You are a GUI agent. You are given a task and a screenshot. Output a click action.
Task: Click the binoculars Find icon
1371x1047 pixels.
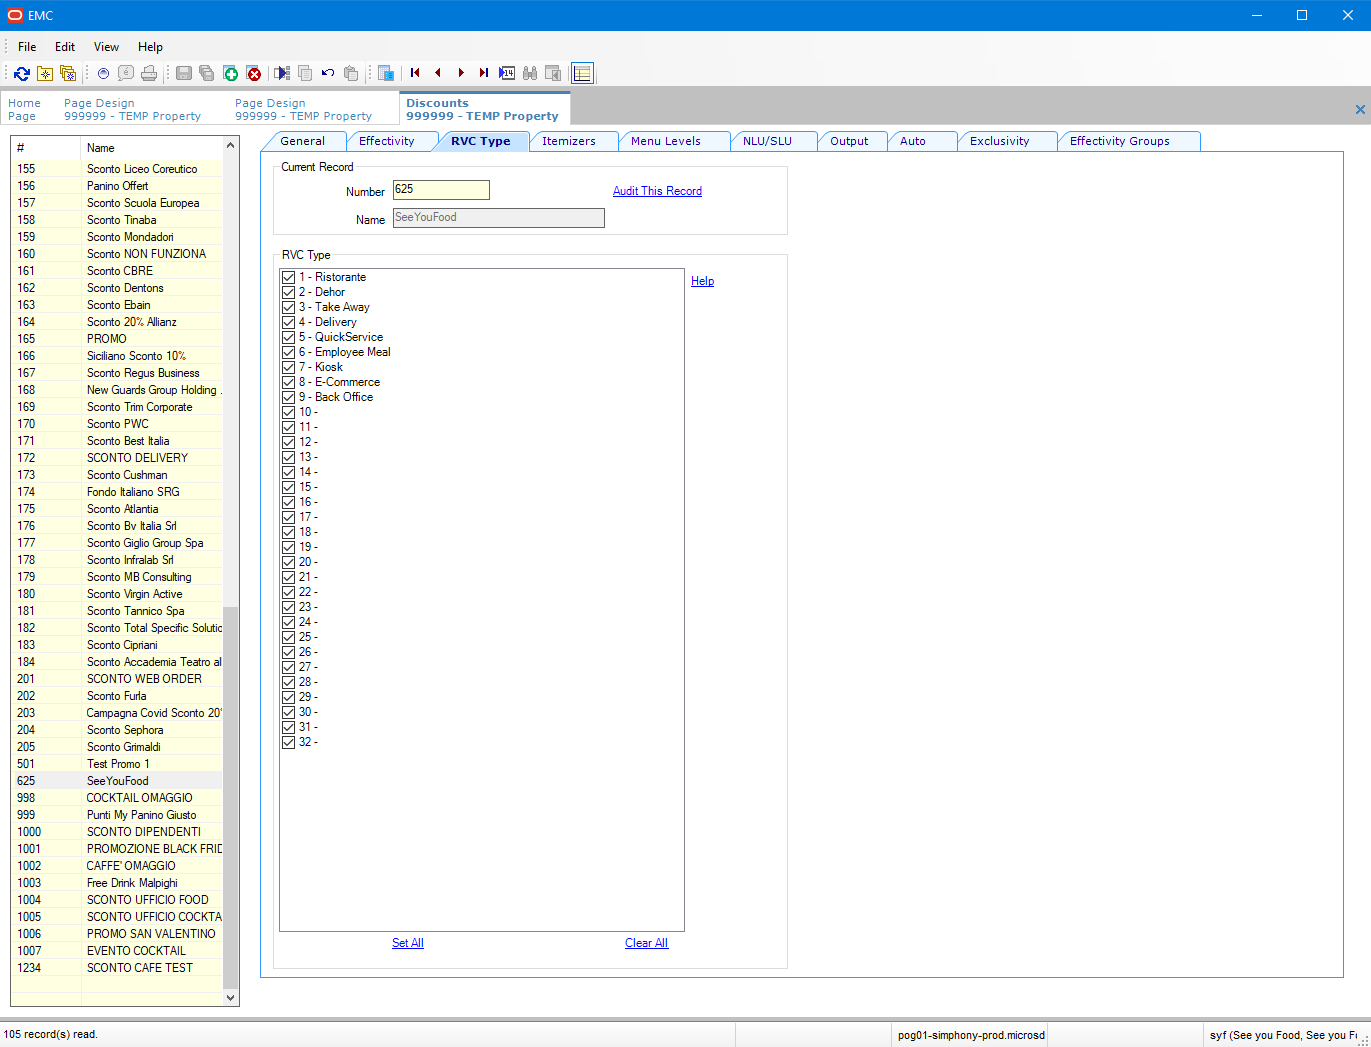click(x=530, y=73)
